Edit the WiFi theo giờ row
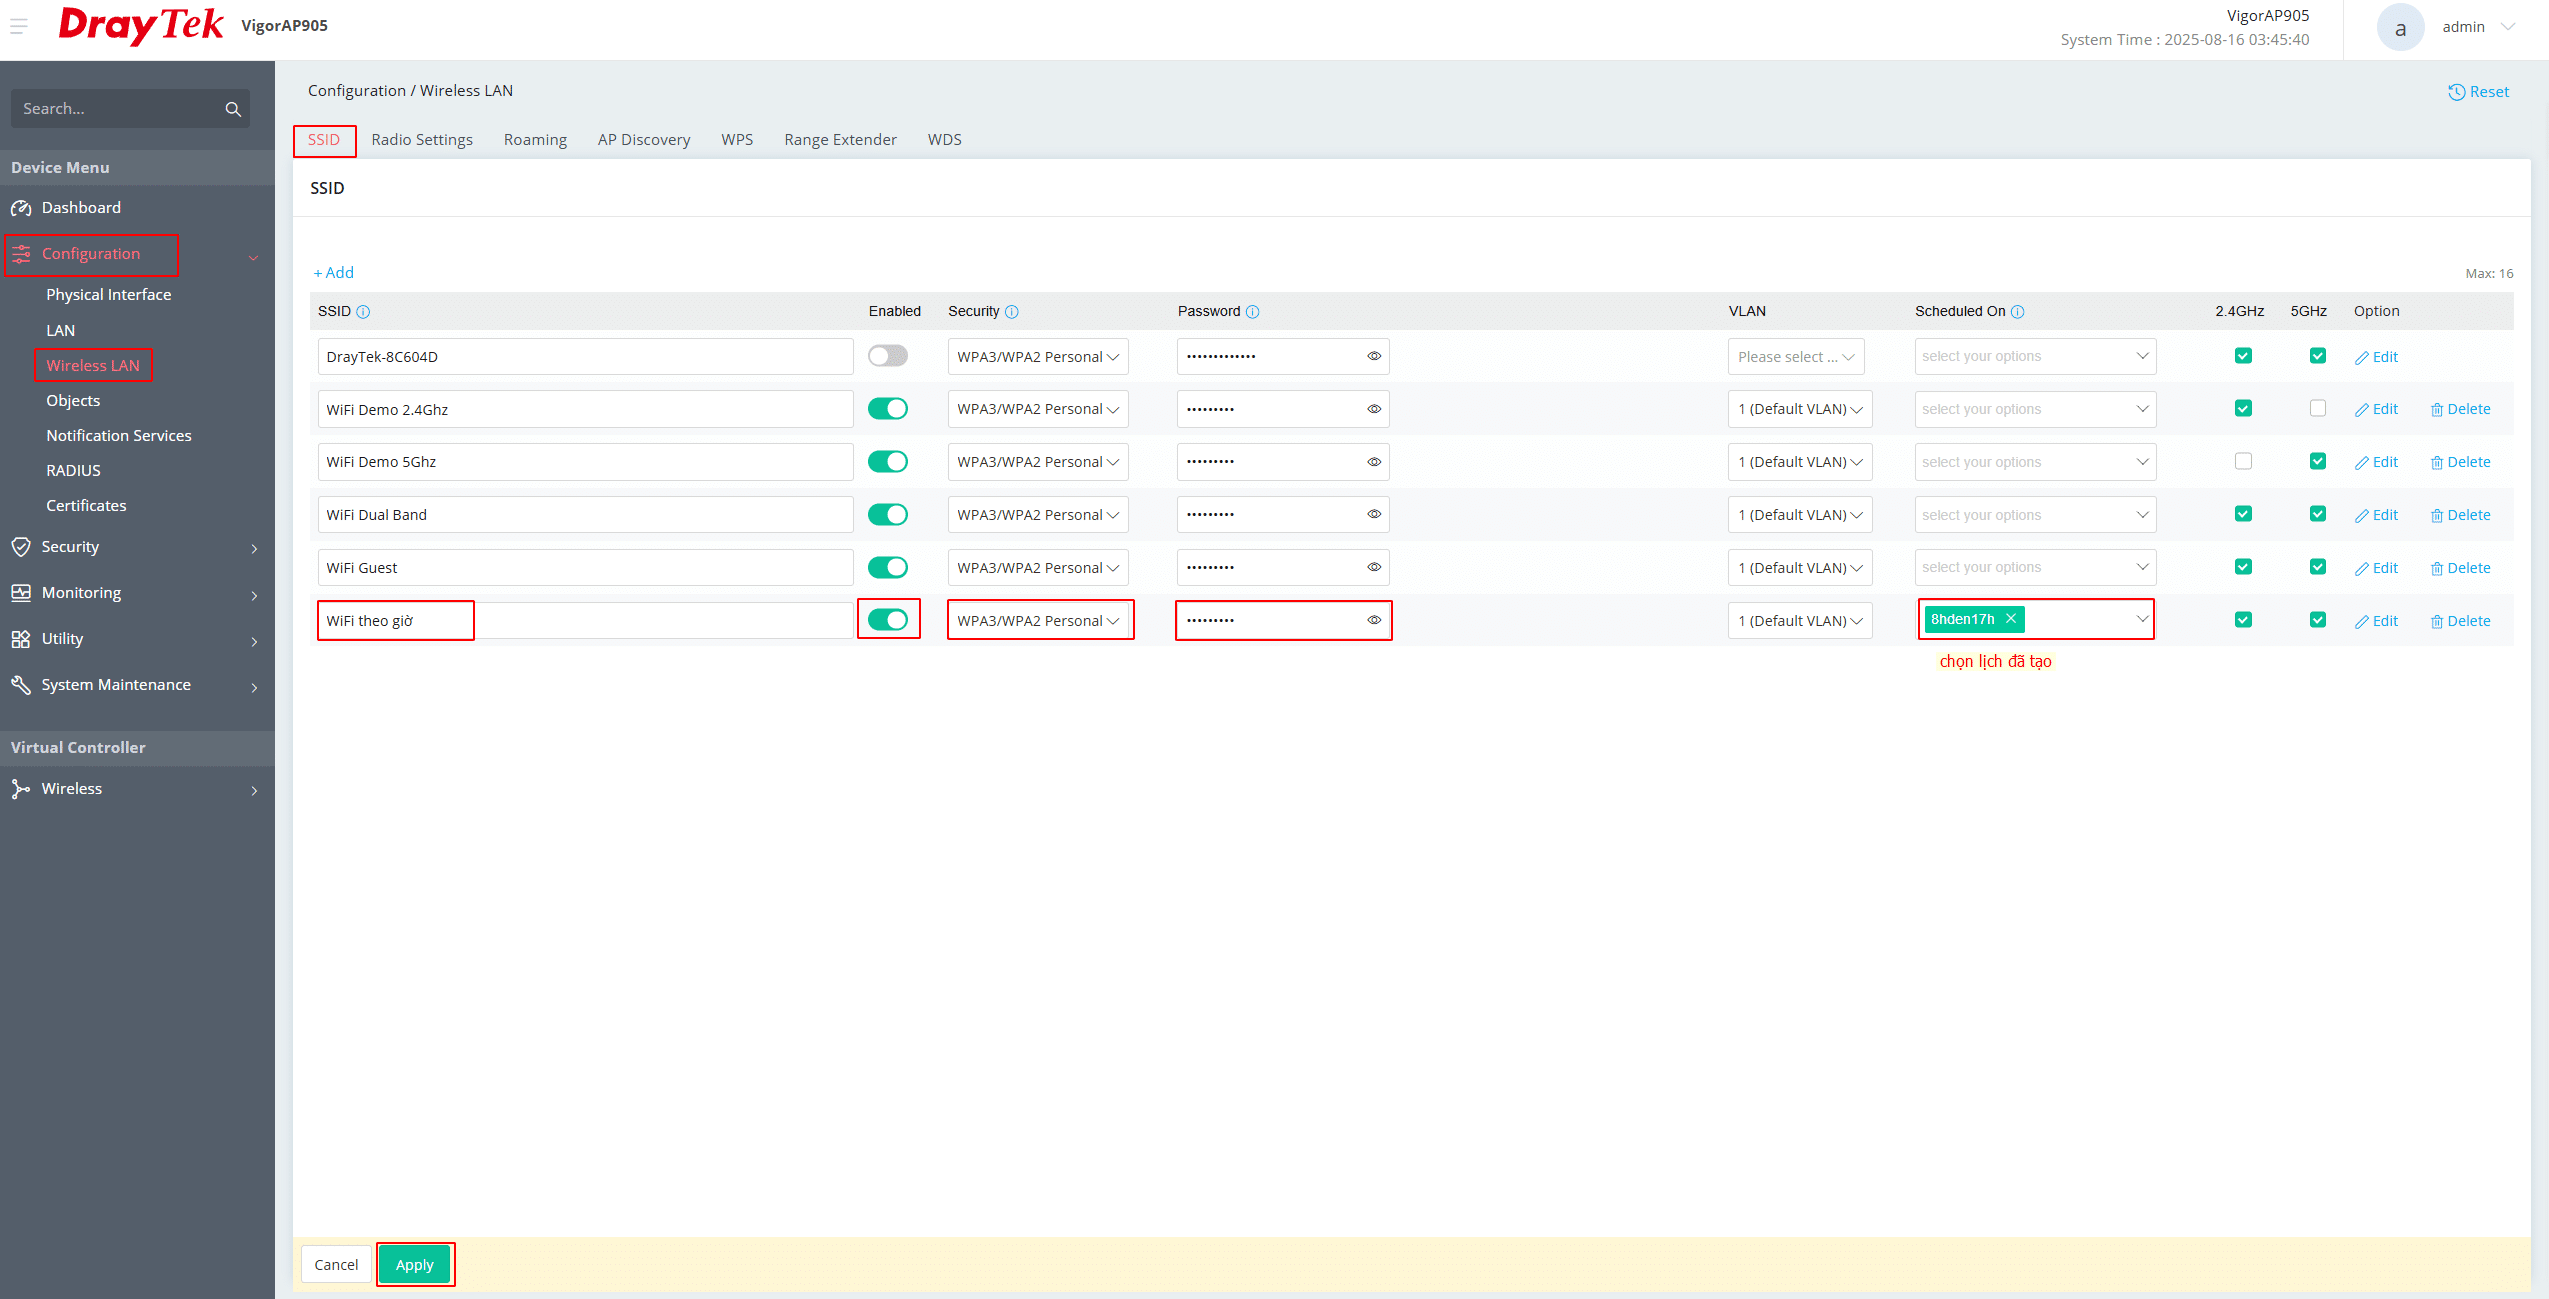Image resolution: width=2549 pixels, height=1299 pixels. 2376,621
